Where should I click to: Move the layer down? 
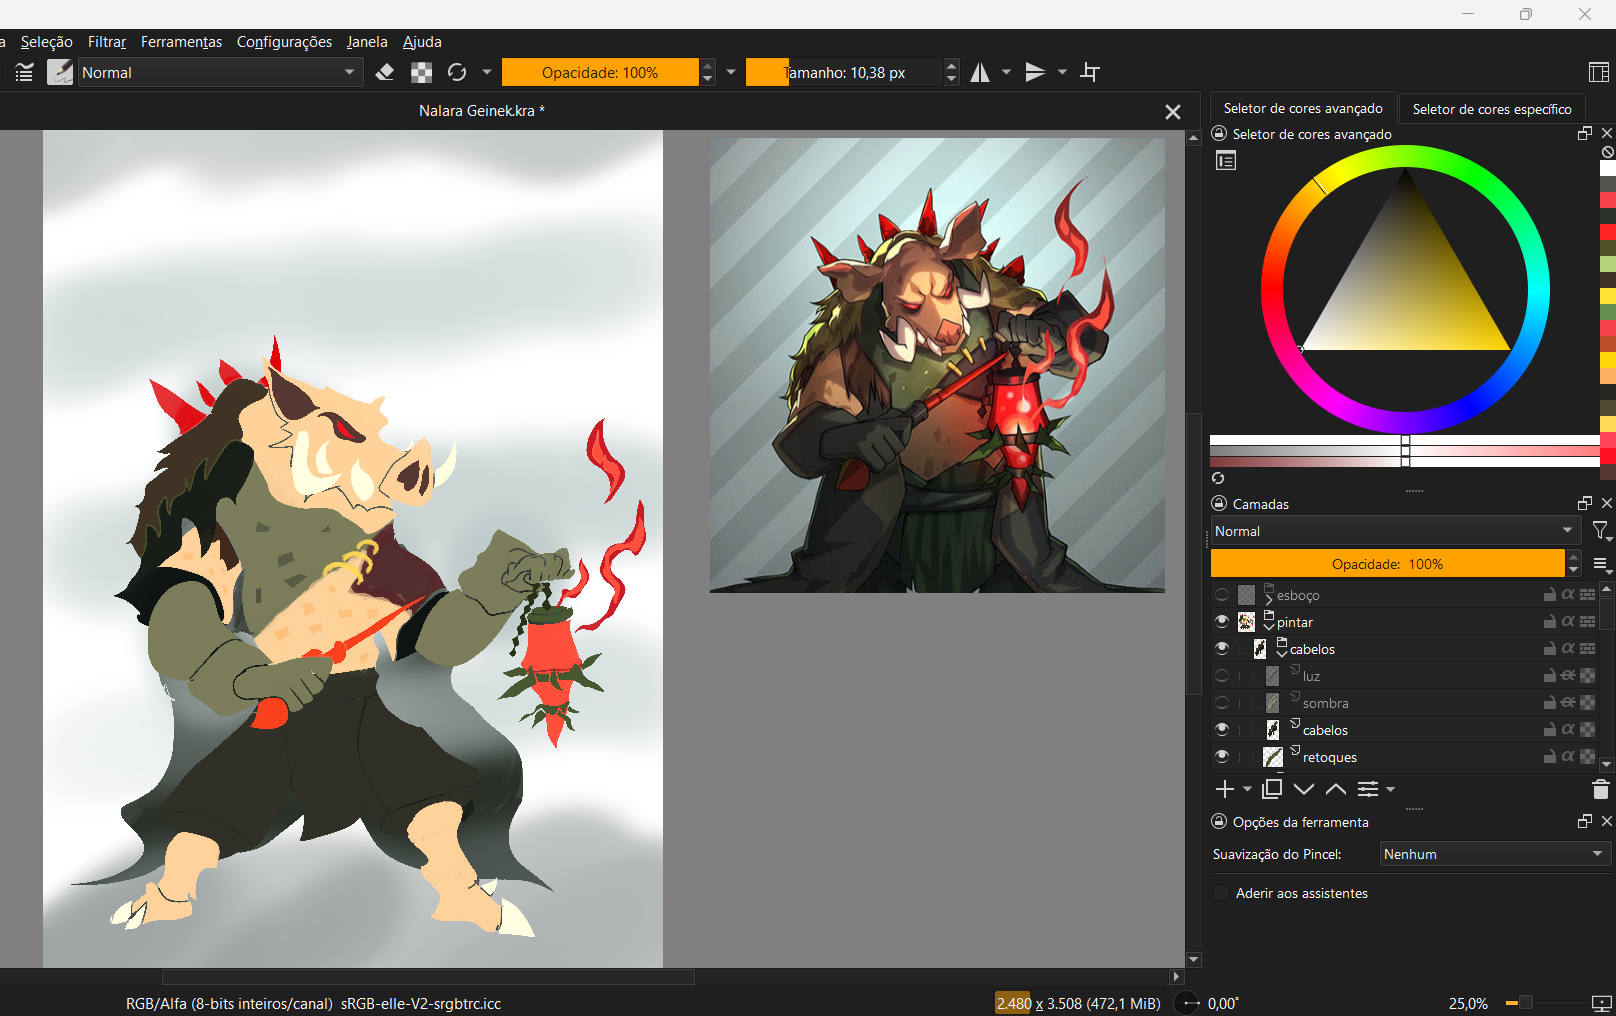coord(1304,789)
